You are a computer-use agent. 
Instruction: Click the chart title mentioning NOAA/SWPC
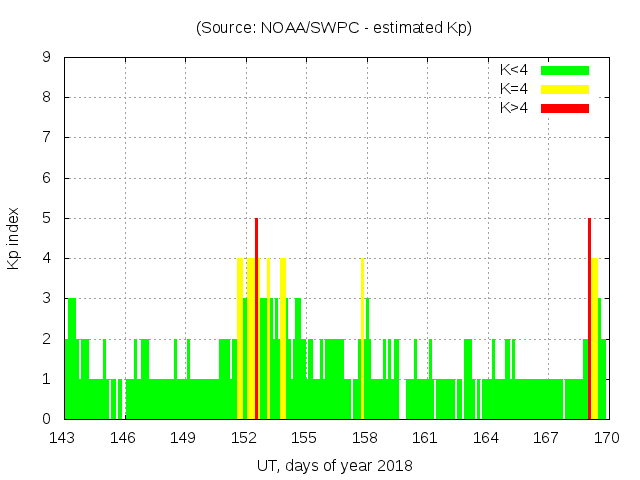pyautogui.click(x=334, y=28)
